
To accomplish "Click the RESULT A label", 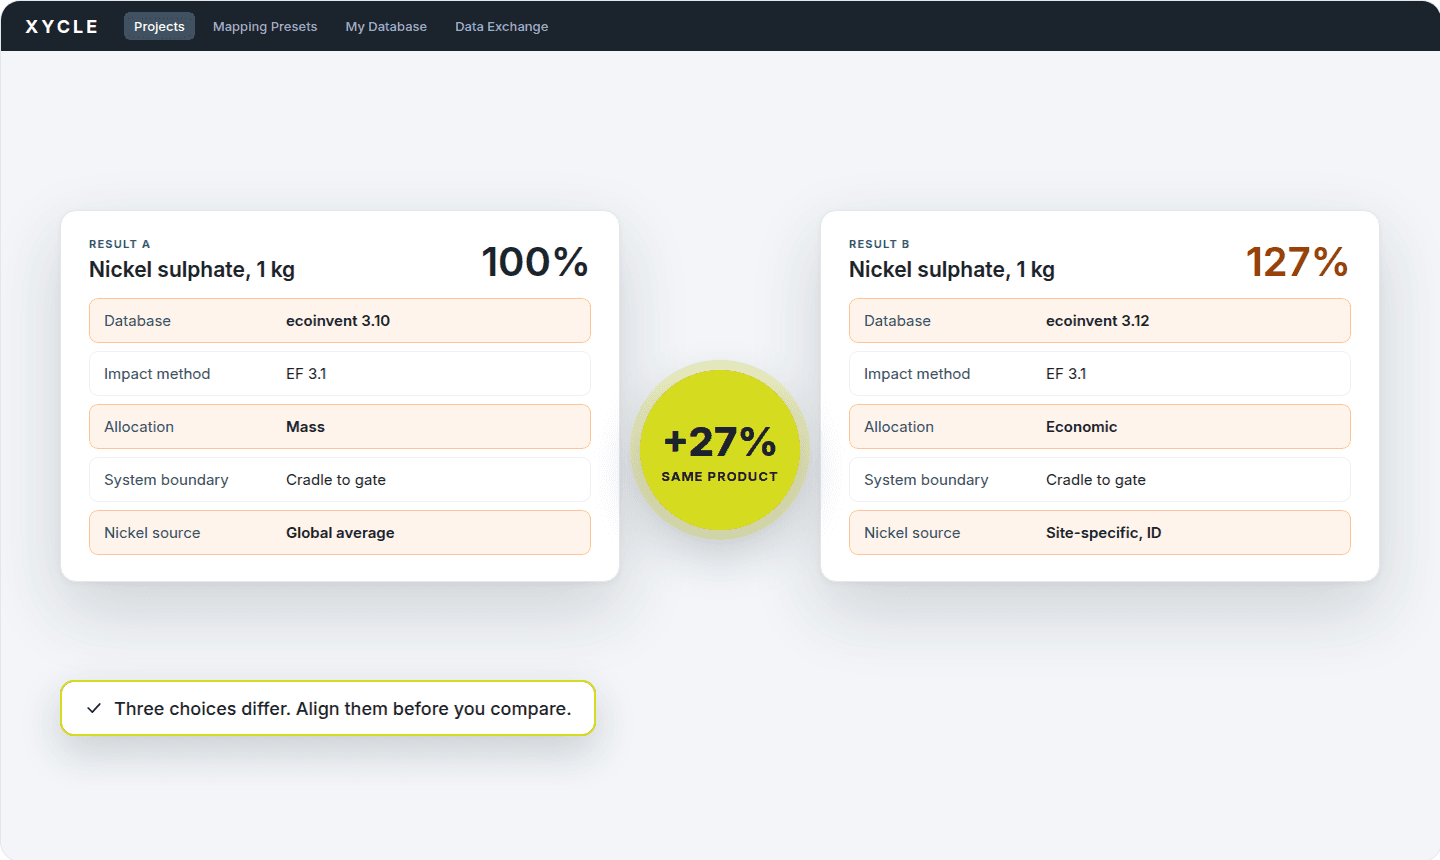I will coord(119,244).
